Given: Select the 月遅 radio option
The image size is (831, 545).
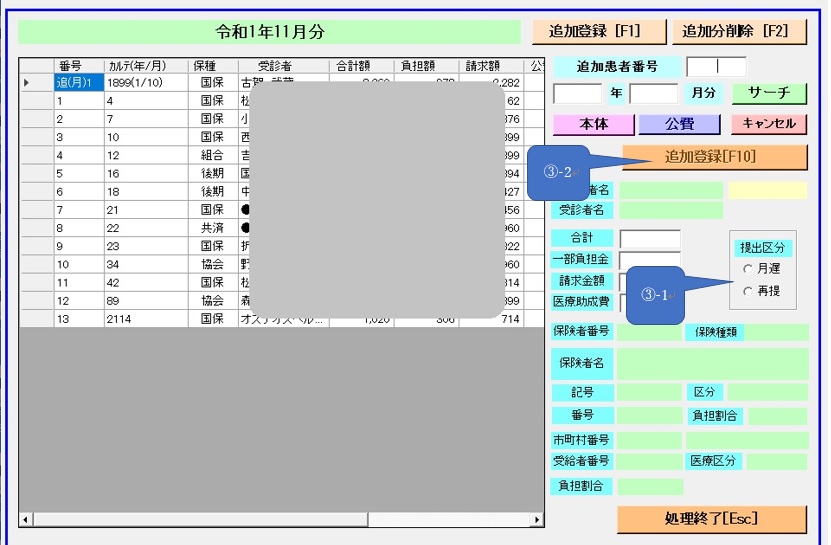Looking at the screenshot, I should click(748, 269).
